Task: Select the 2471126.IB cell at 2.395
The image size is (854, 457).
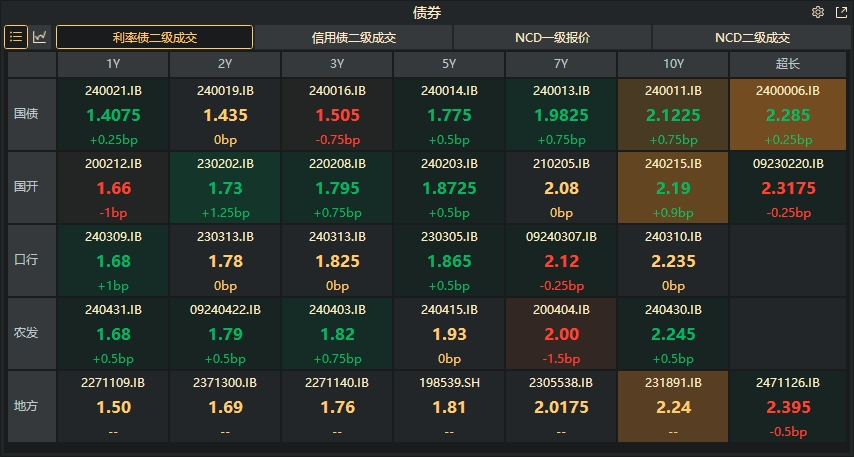Action: pyautogui.click(x=788, y=405)
